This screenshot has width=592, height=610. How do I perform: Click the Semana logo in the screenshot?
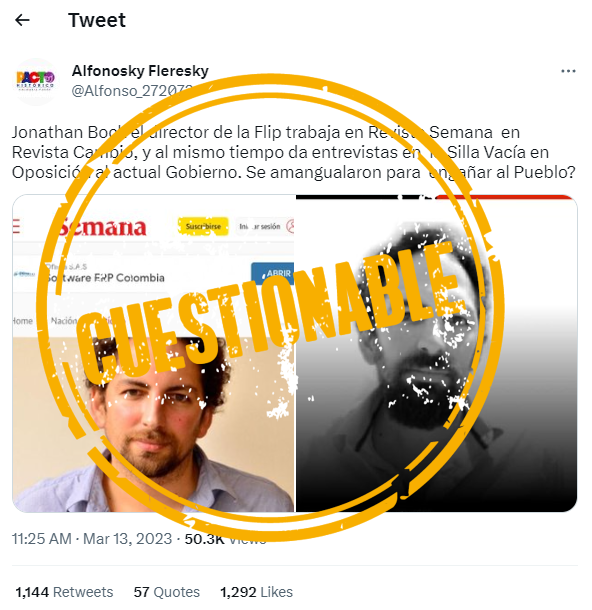tap(103, 227)
